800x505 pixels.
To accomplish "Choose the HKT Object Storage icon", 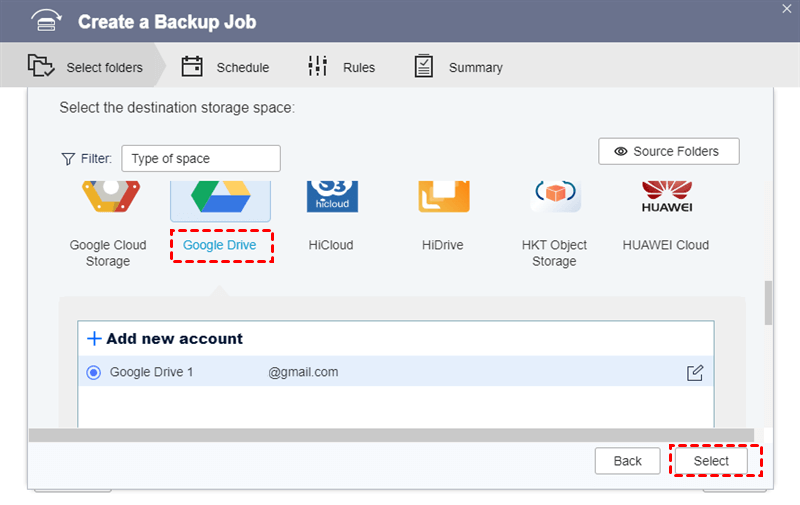I will tap(554, 197).
